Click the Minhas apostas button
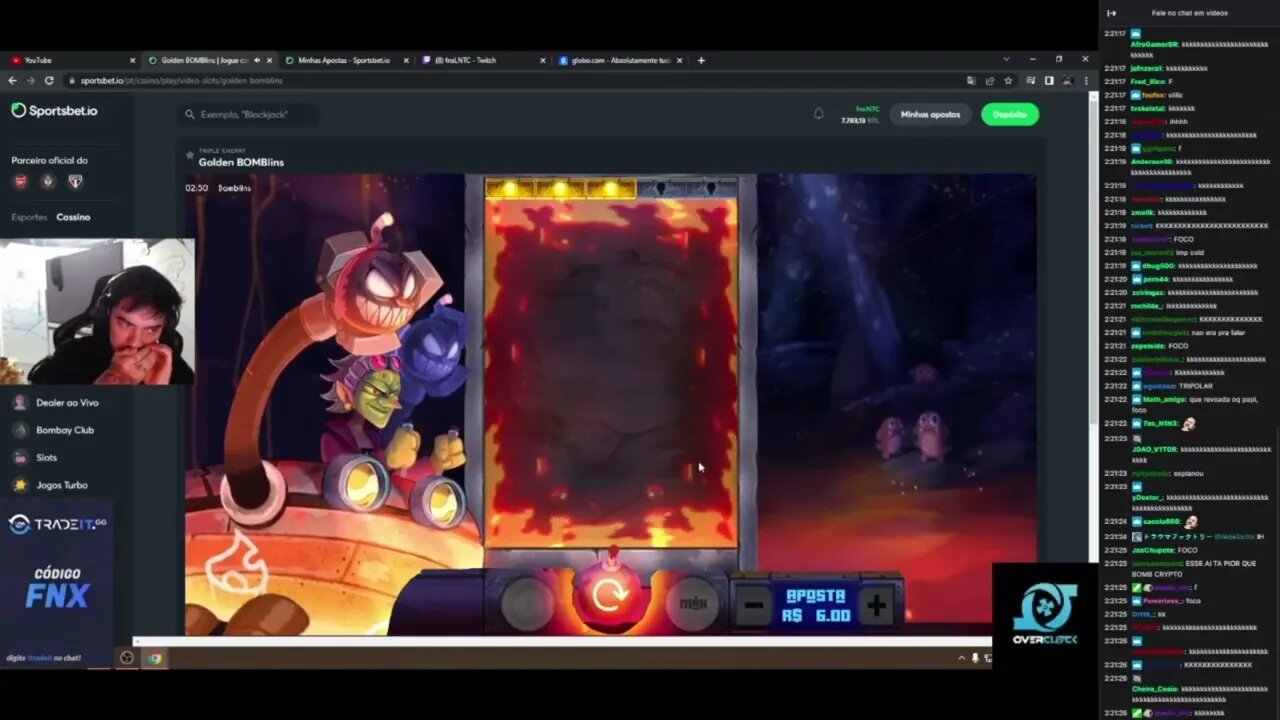This screenshot has width=1280, height=720. tap(930, 114)
